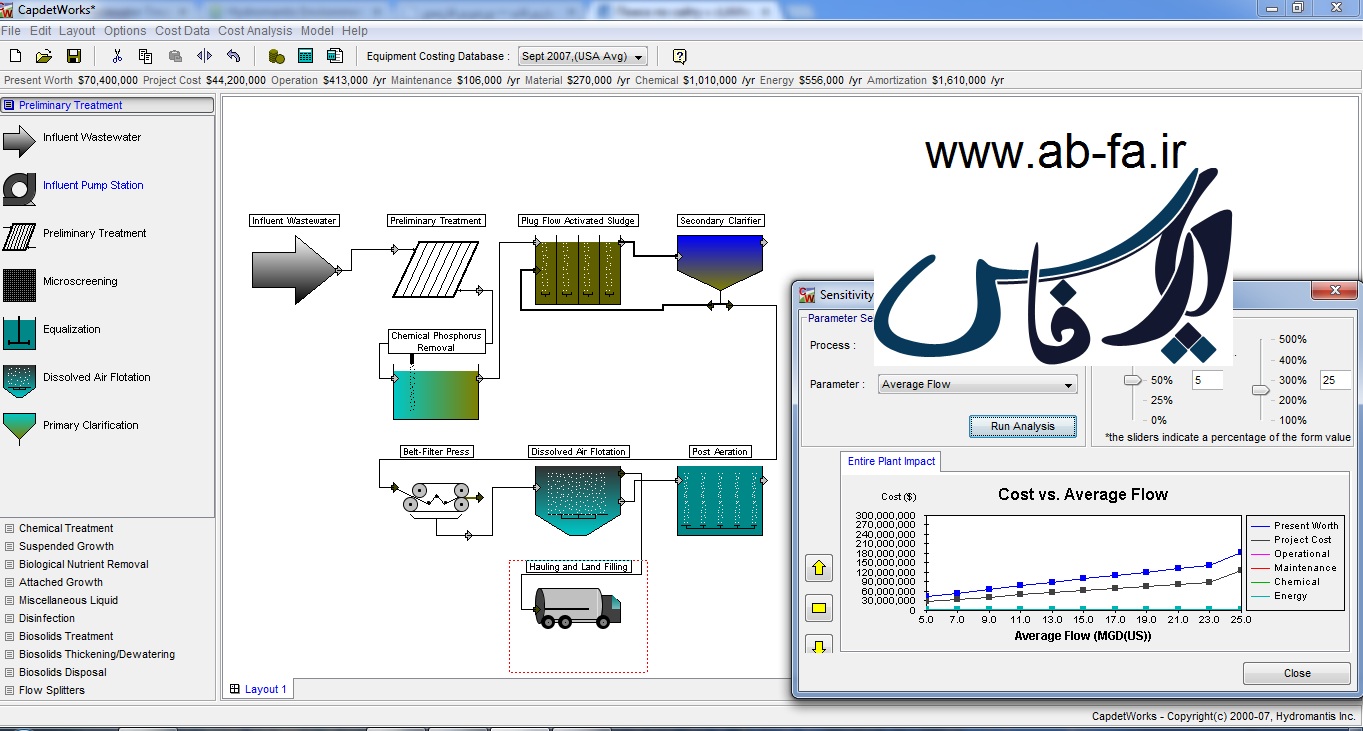Viewport: 1363px width, 731px height.
Task: Expand the Disinfection category
Action: (48, 618)
